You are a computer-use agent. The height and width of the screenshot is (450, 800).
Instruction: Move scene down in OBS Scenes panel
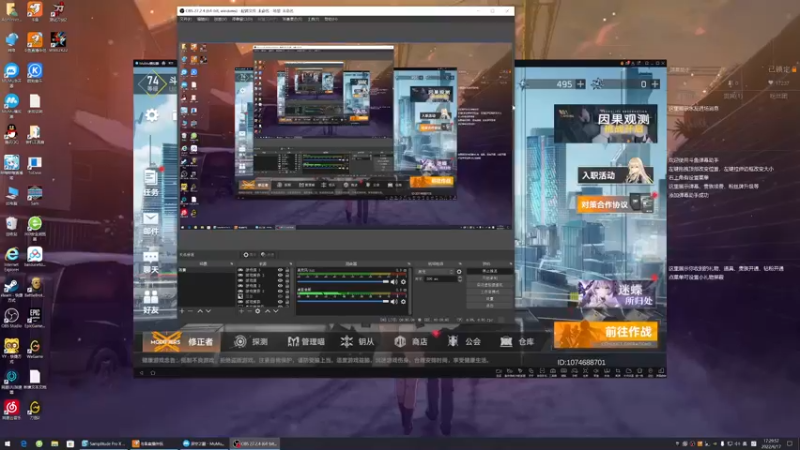208,311
